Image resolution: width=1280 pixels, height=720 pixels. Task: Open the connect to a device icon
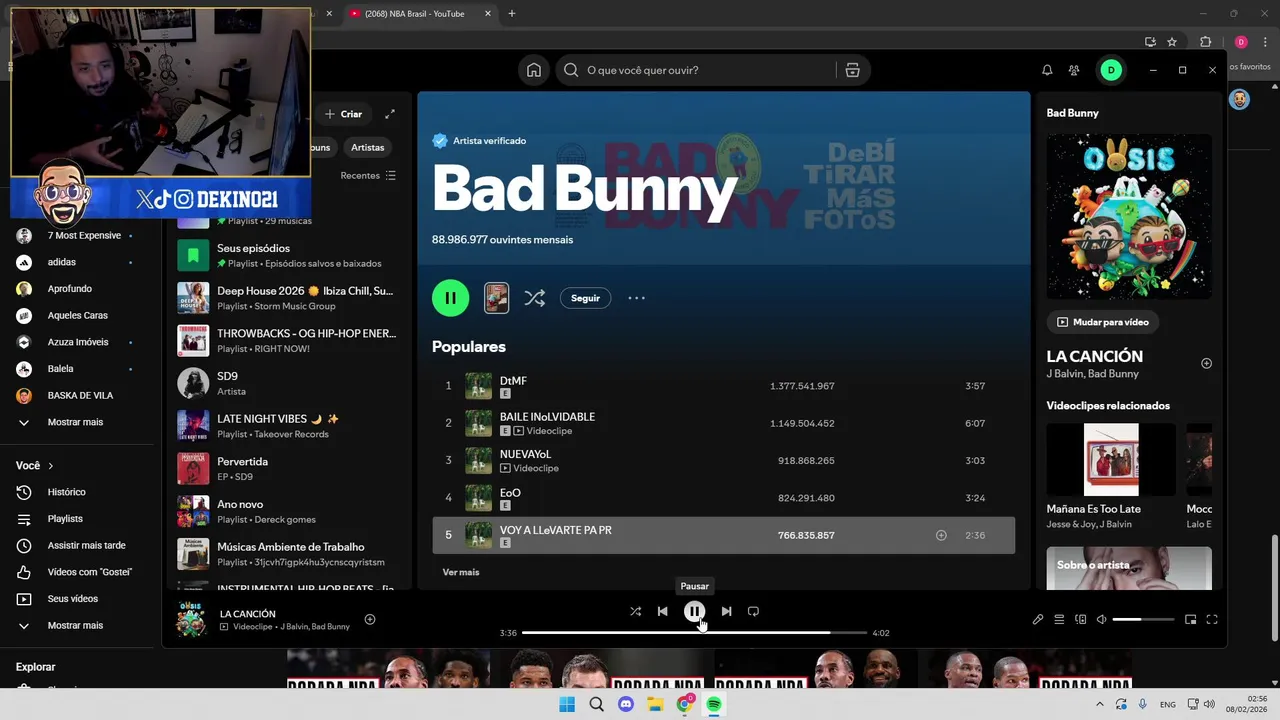tap(1080, 619)
